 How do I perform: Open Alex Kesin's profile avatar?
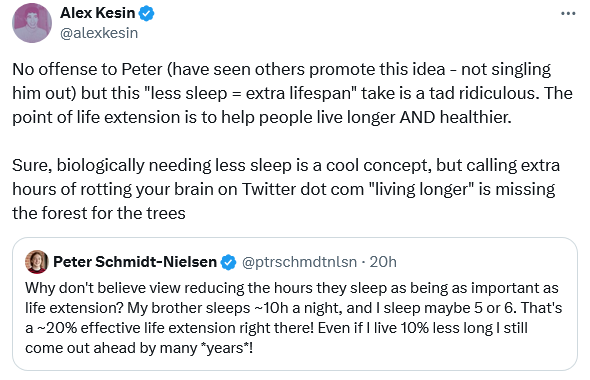point(32,23)
